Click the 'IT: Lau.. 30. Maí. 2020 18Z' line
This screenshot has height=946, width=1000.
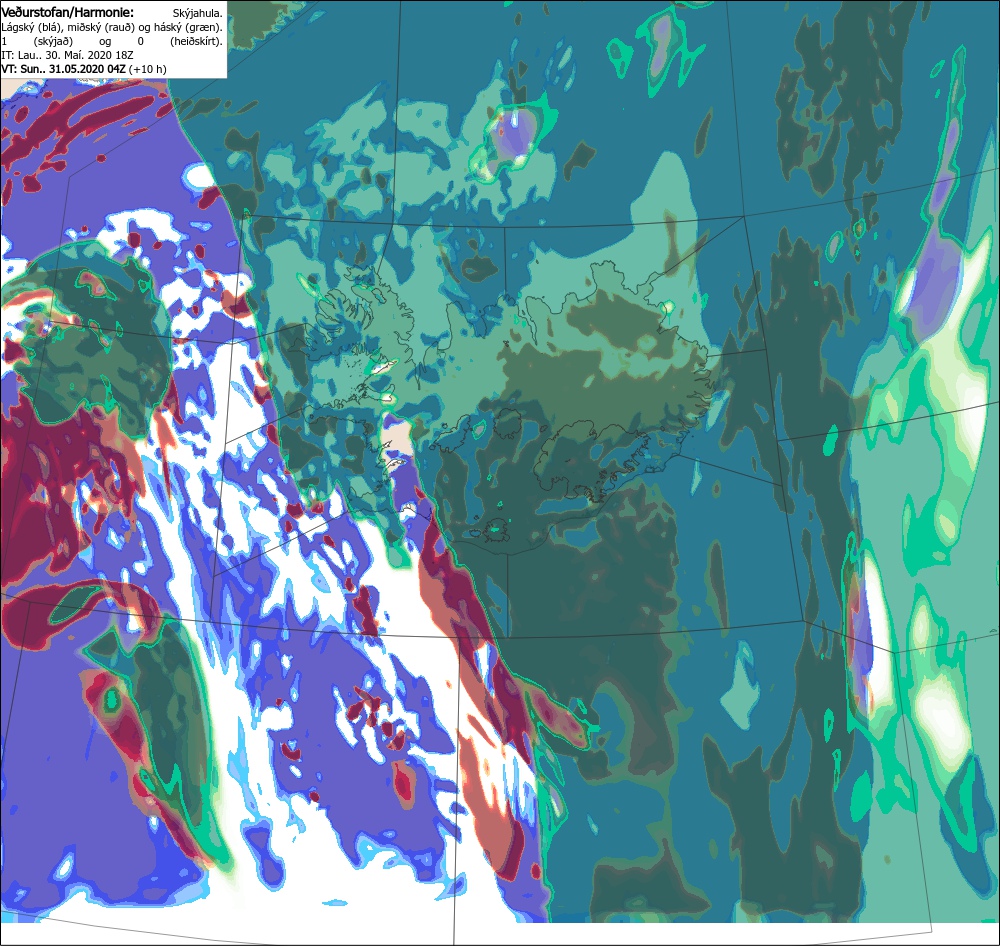[67, 55]
